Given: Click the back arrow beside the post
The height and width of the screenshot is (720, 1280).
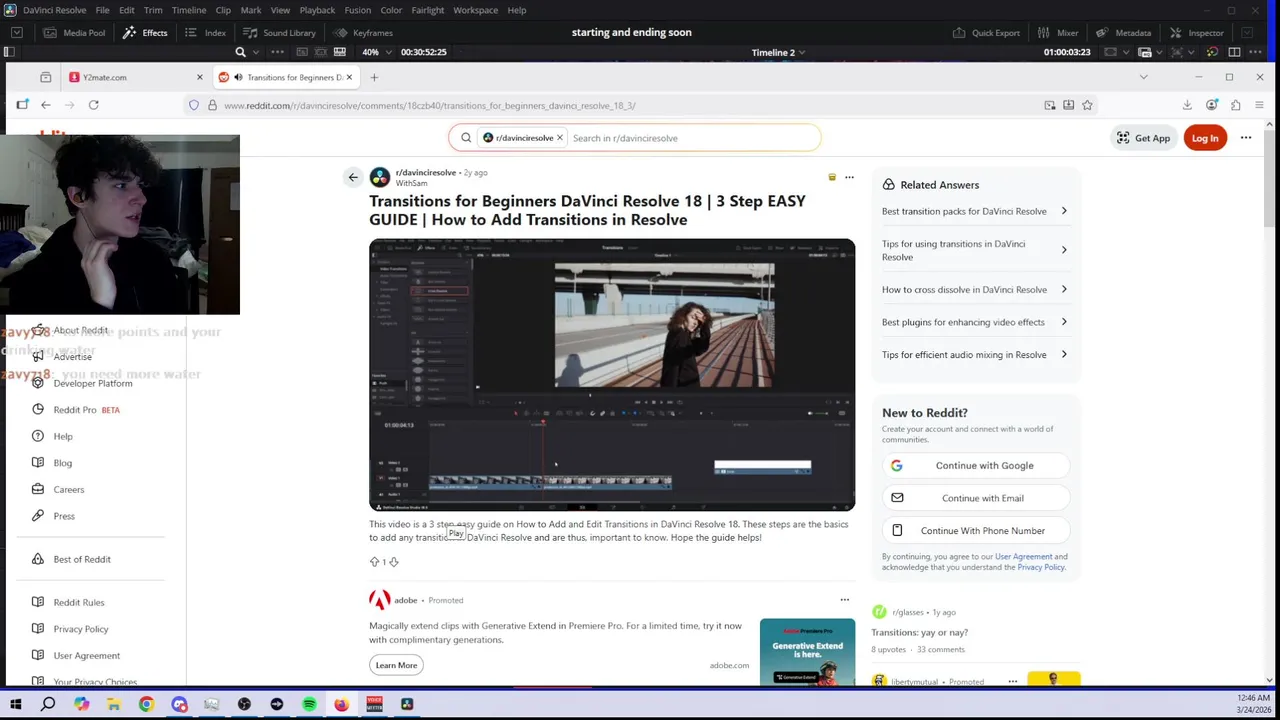Looking at the screenshot, I should point(352,177).
